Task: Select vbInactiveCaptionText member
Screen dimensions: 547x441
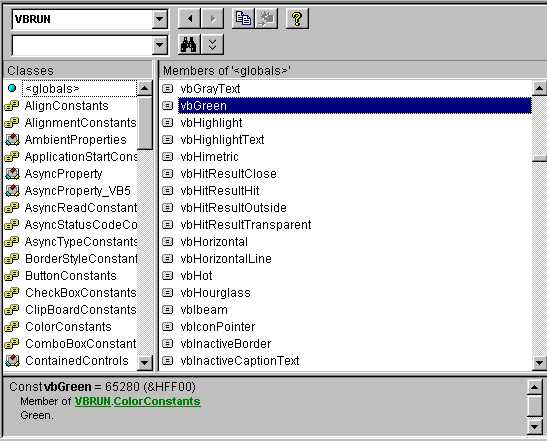Action: coord(240,360)
